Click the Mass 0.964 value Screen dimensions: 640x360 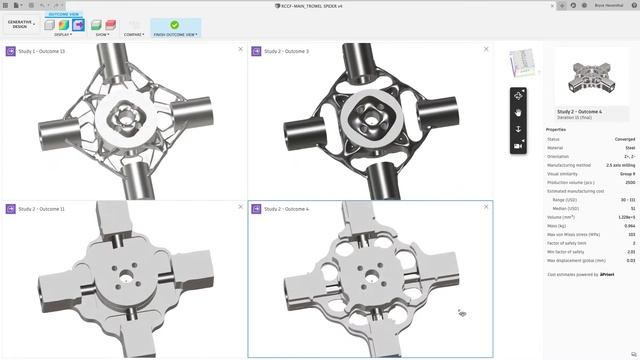[x=630, y=226]
